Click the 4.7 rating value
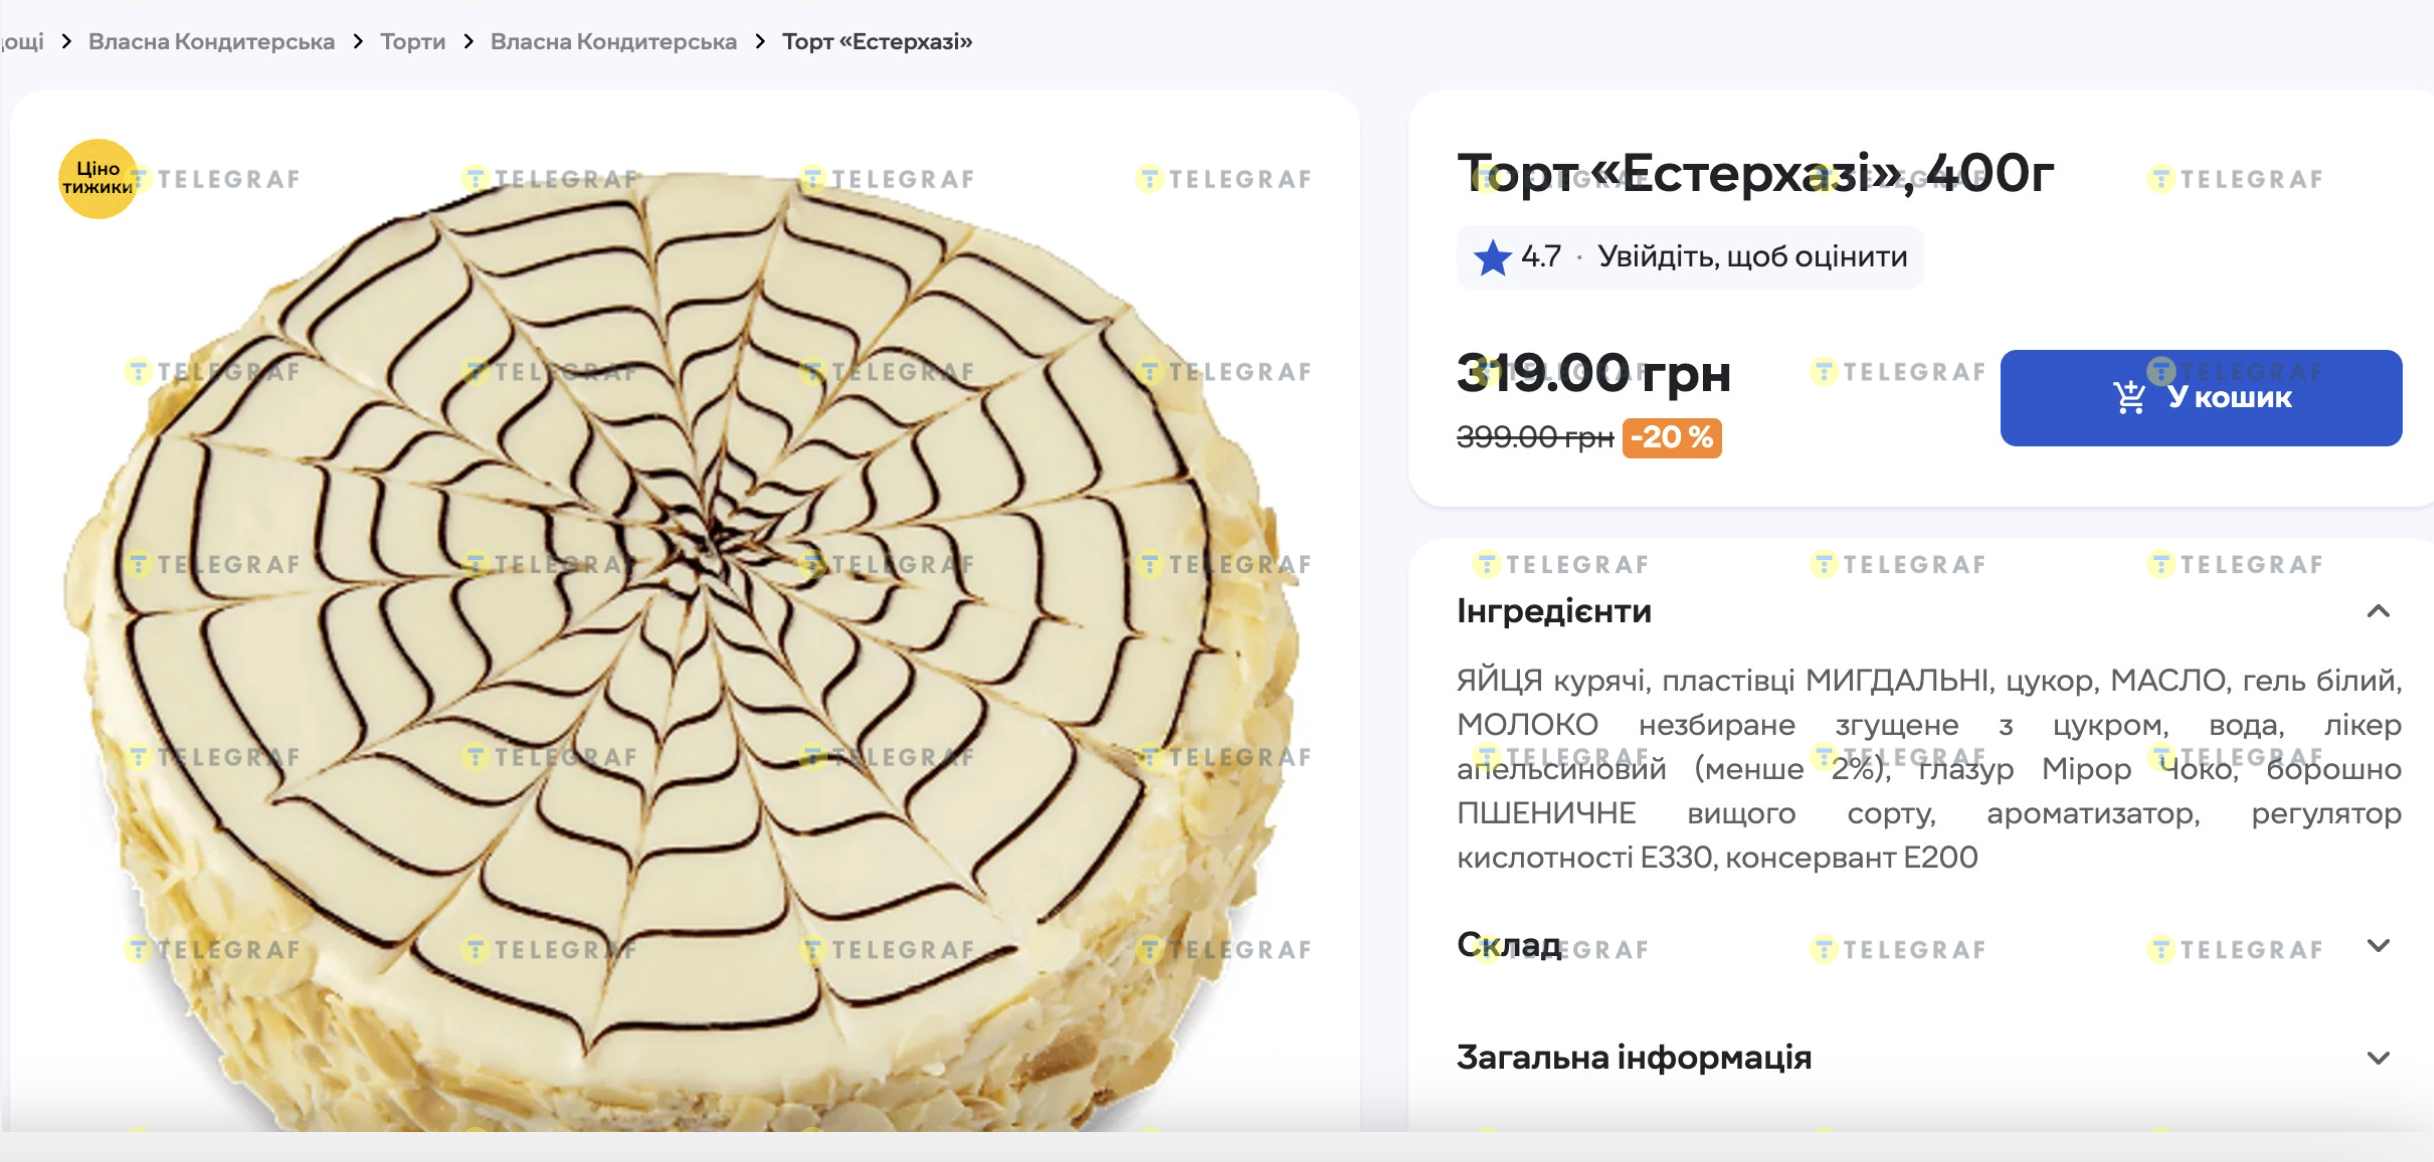 (x=1540, y=257)
